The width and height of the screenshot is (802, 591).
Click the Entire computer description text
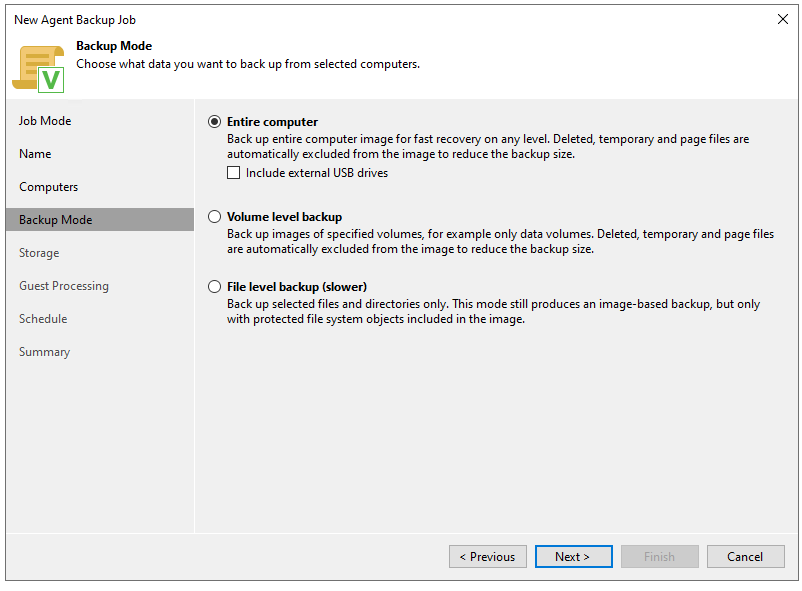[x=488, y=147]
